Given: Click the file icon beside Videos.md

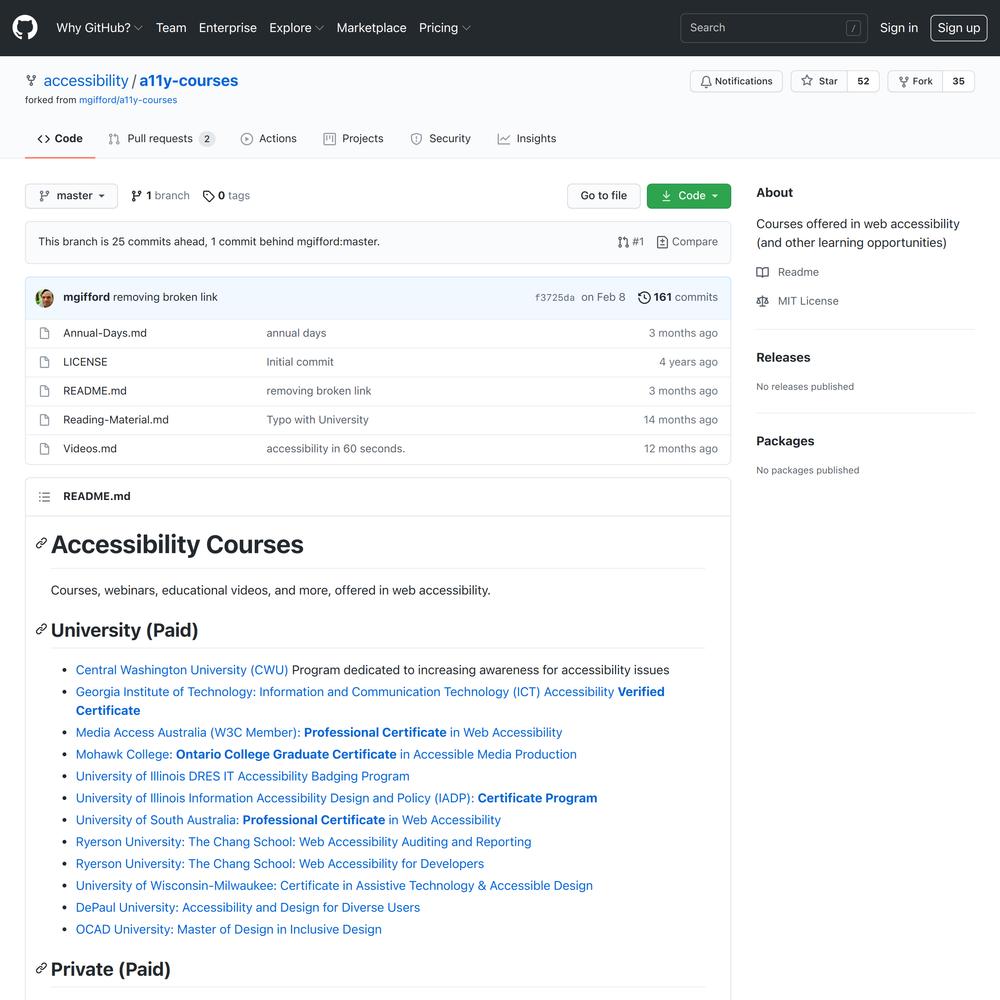Looking at the screenshot, I should click(x=44, y=449).
